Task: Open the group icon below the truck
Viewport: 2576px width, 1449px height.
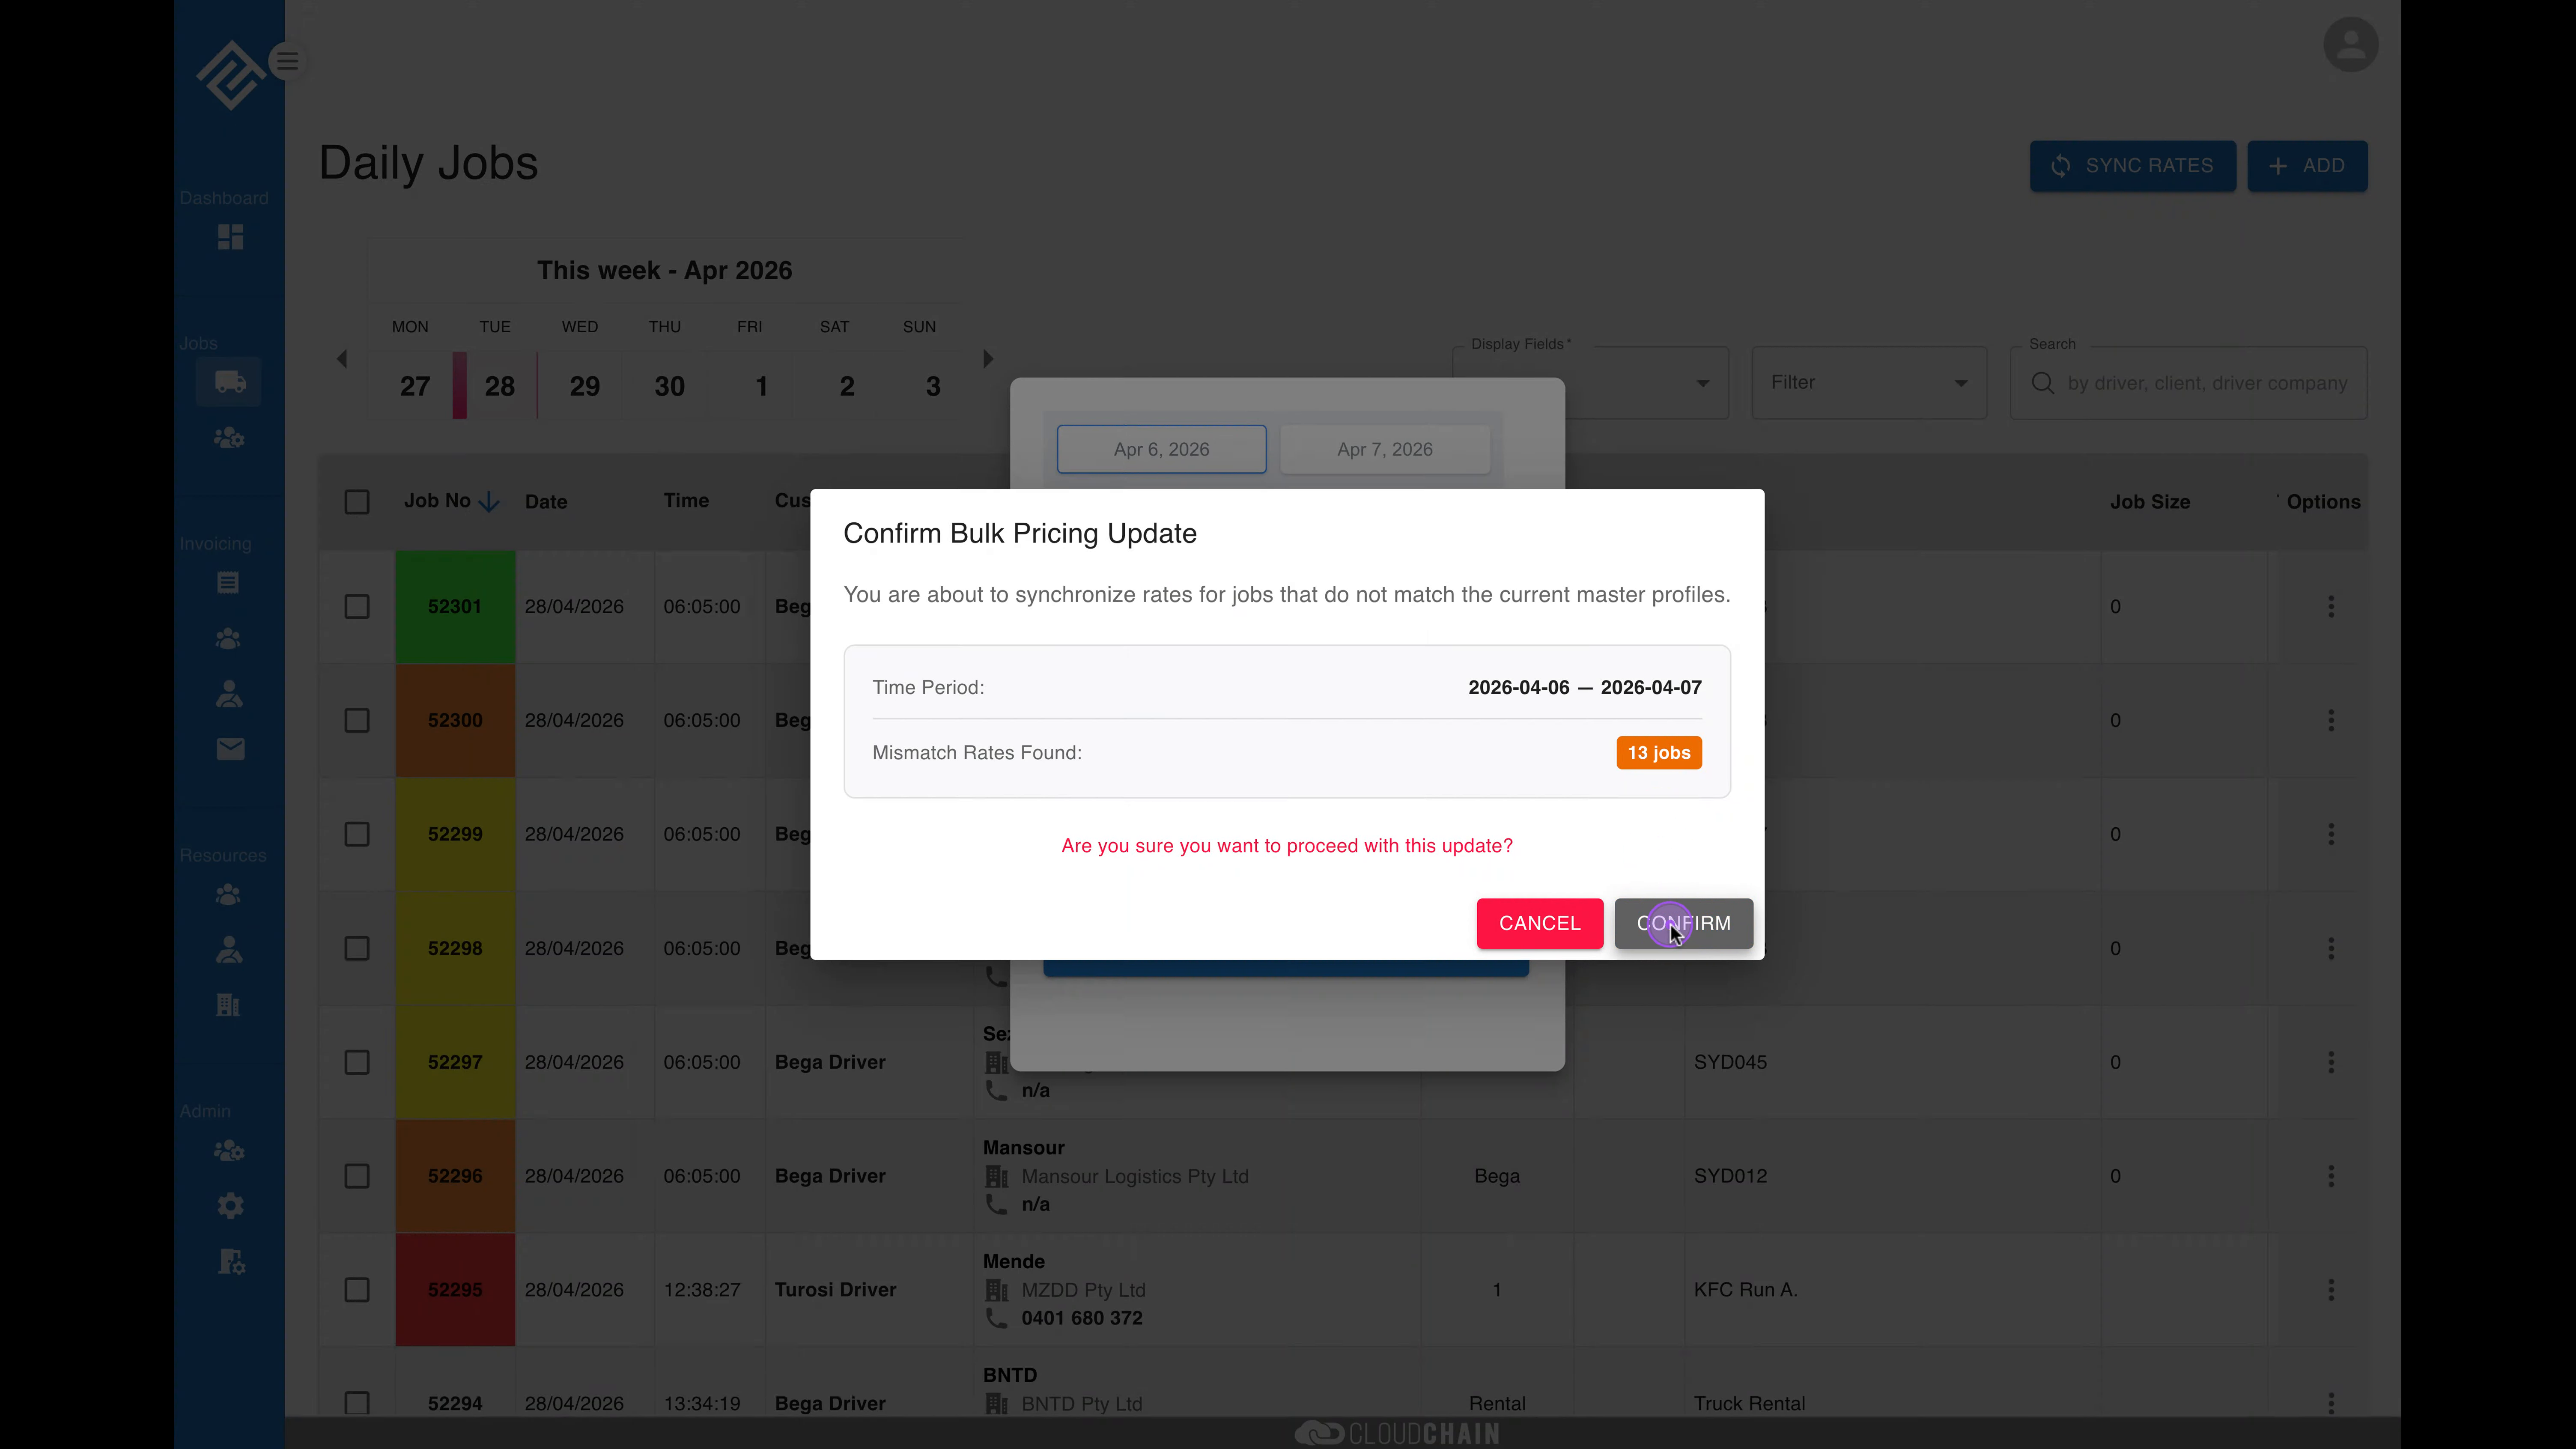Action: tap(229, 438)
